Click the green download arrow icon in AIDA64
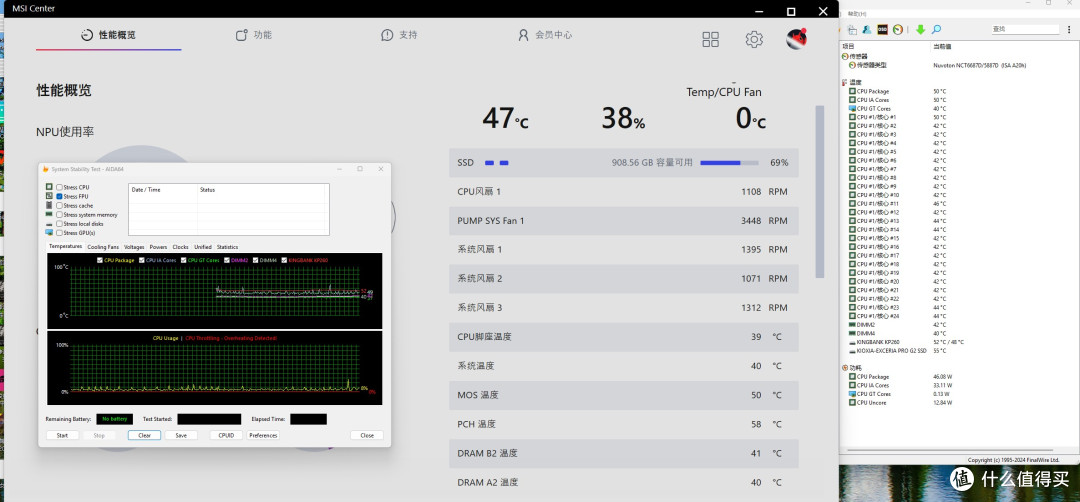The height and width of the screenshot is (502, 1080). 920,30
